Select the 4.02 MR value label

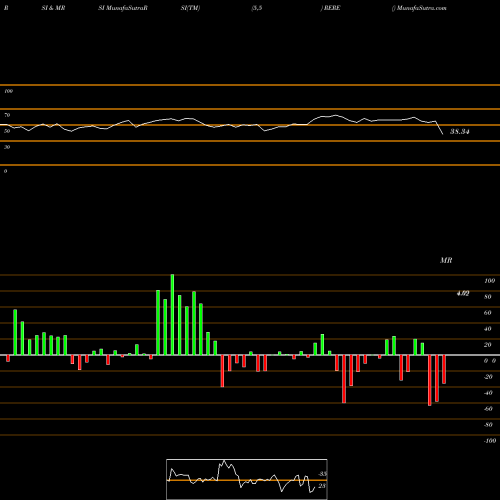pos(463,293)
